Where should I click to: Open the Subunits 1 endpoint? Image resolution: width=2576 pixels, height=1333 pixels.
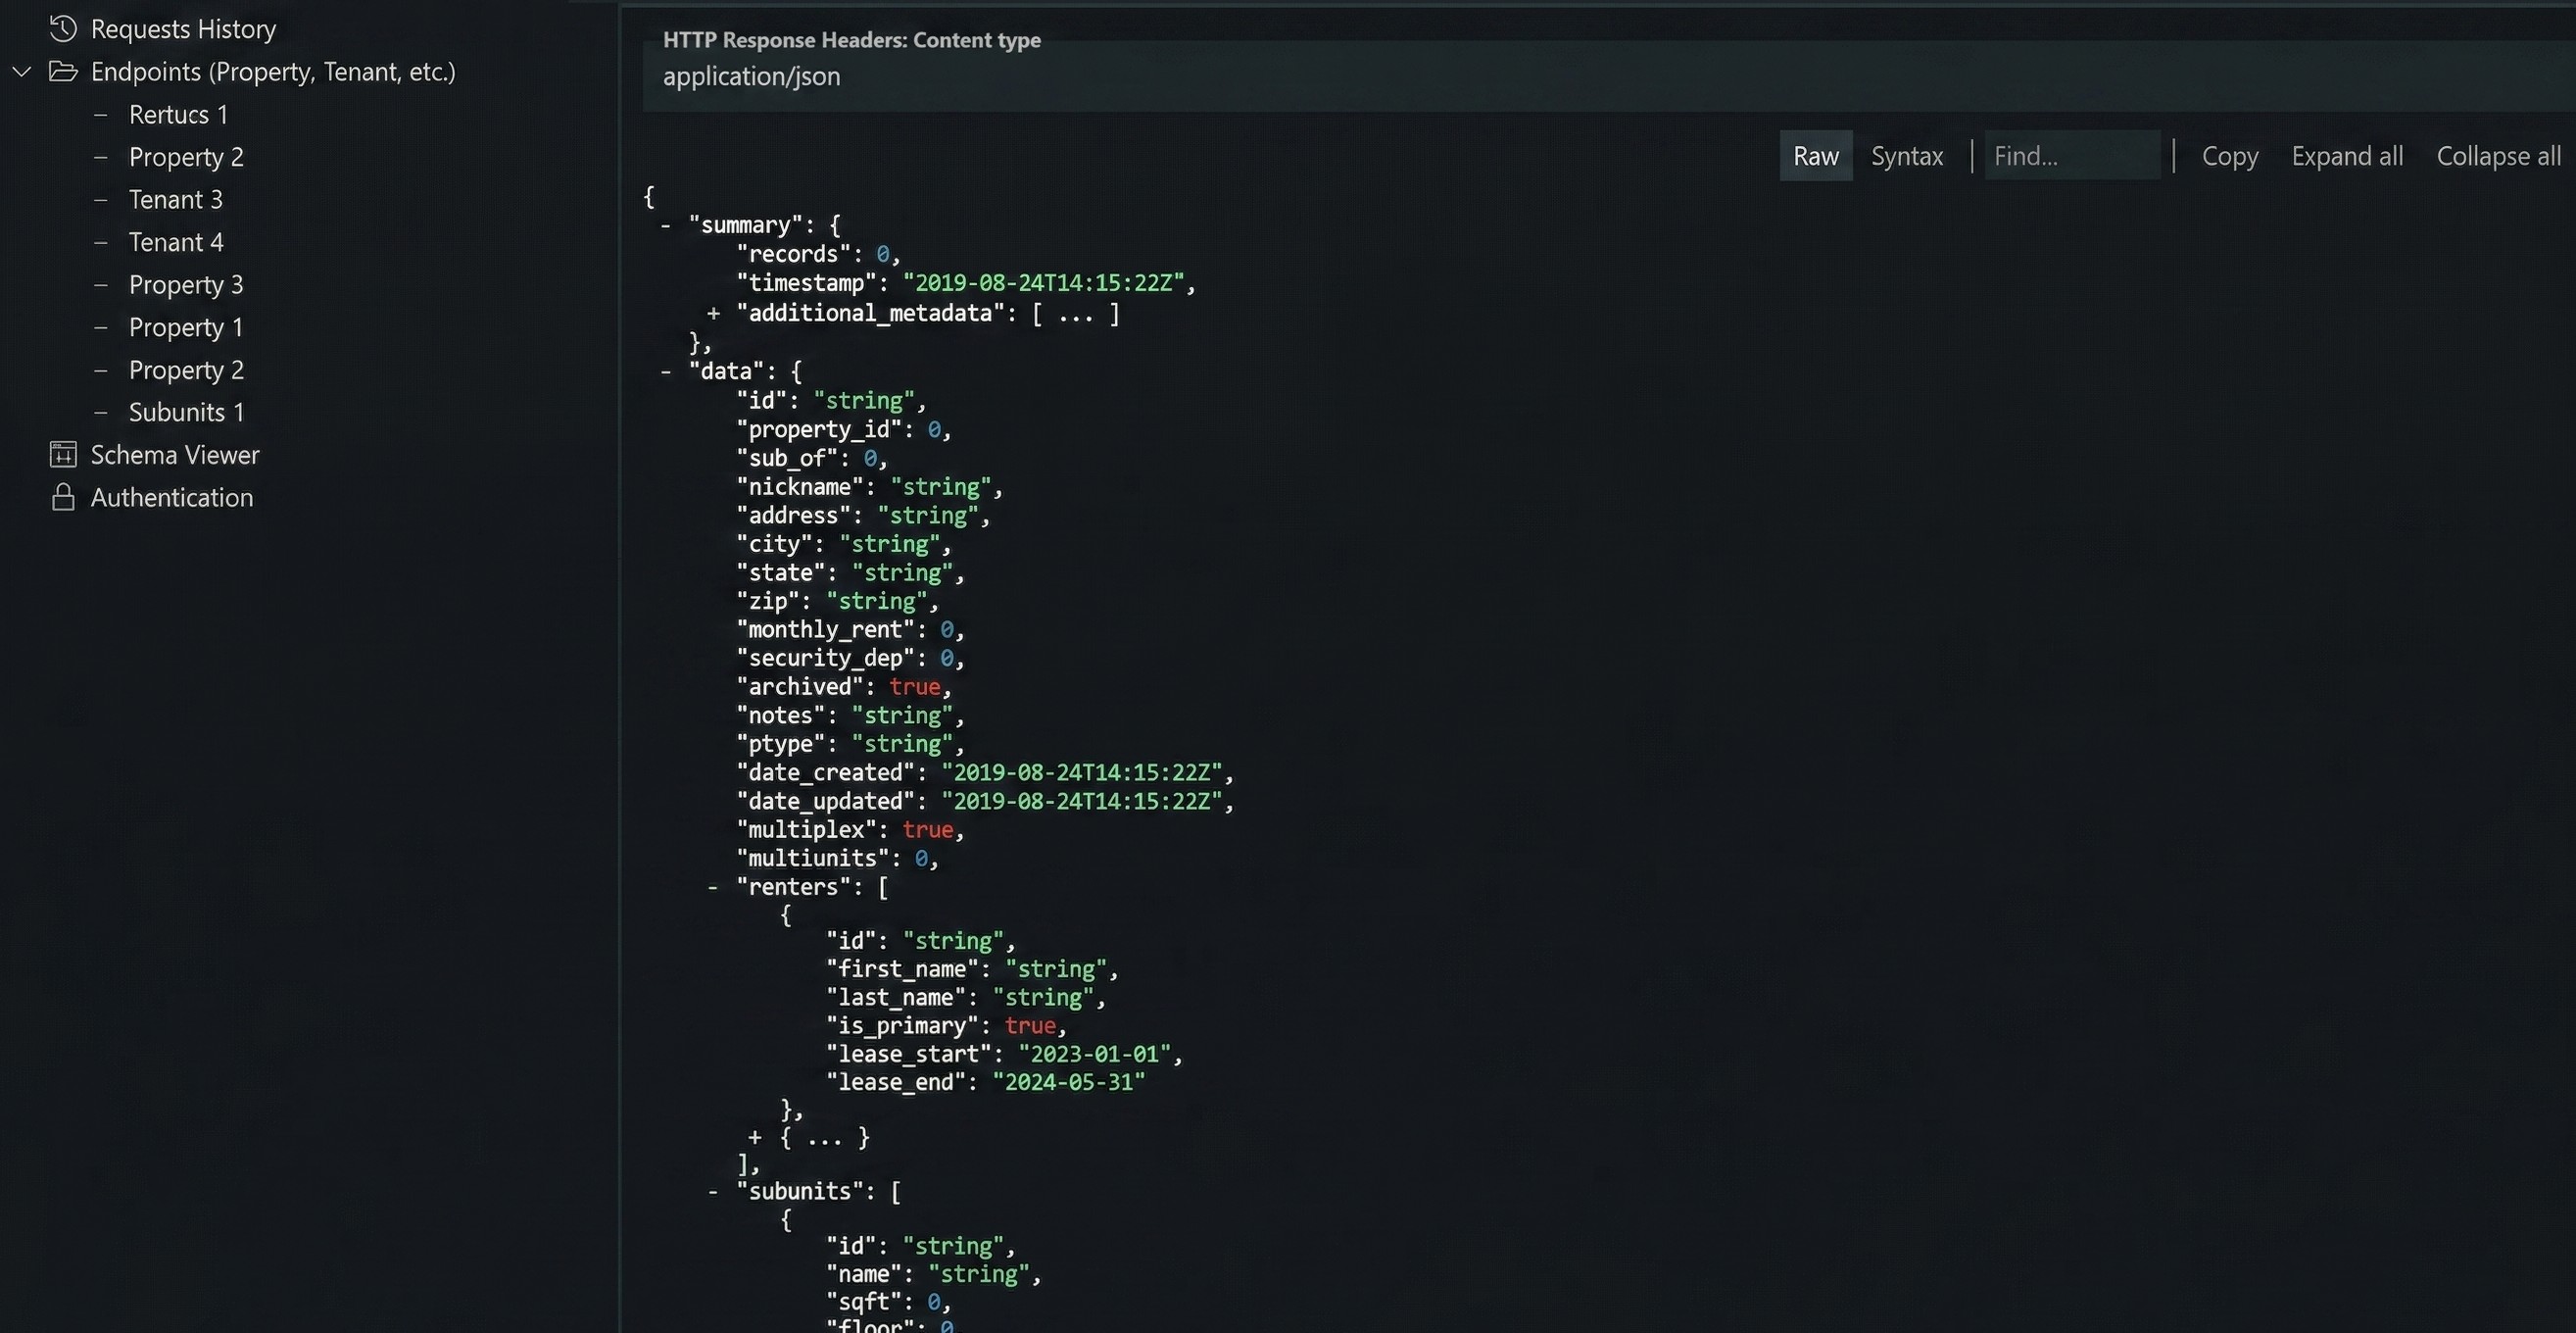185,412
